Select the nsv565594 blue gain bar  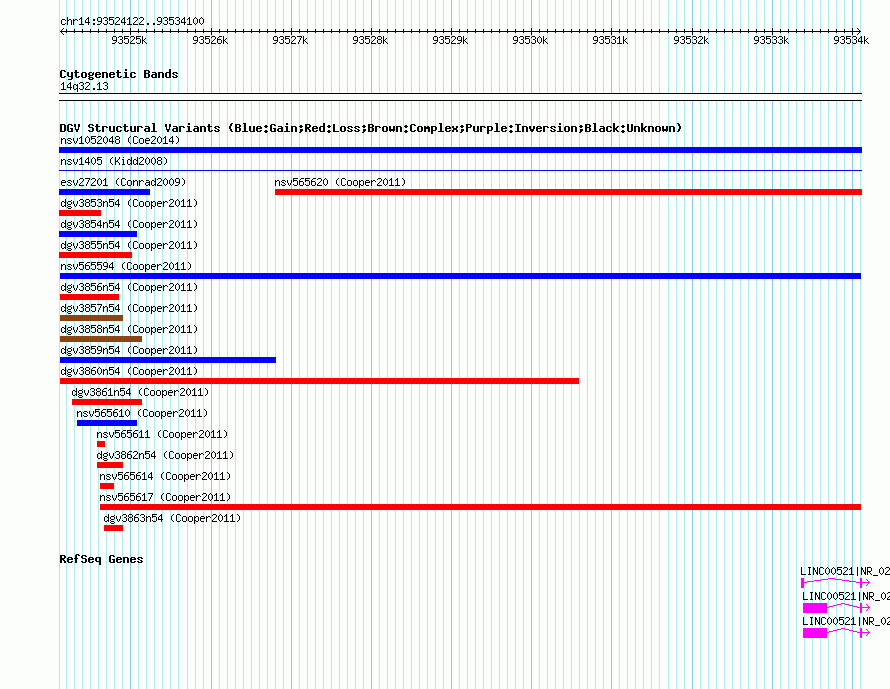pyautogui.click(x=460, y=276)
